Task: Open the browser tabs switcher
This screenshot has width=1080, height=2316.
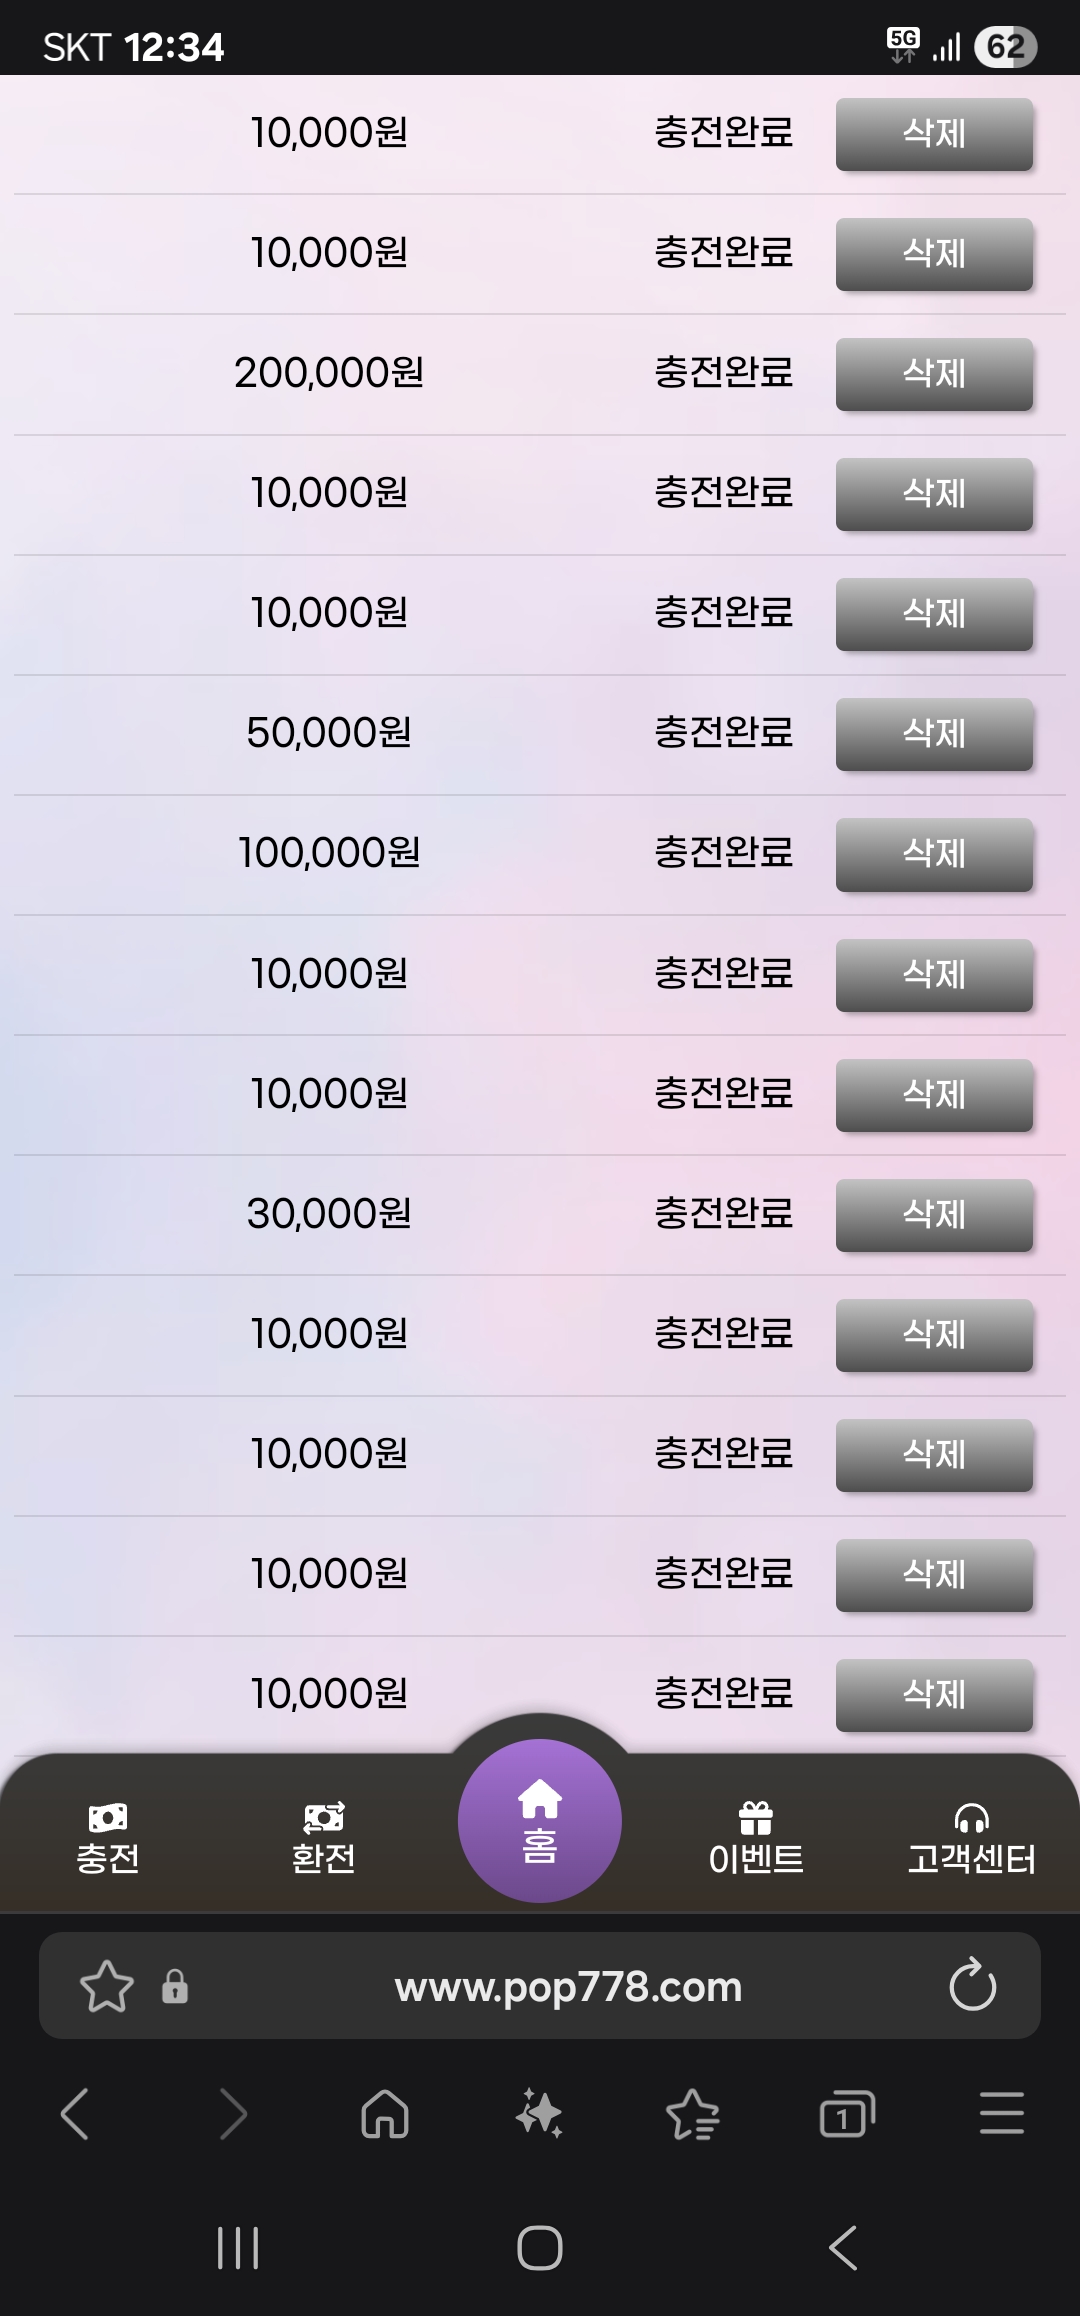Action: coord(847,2114)
